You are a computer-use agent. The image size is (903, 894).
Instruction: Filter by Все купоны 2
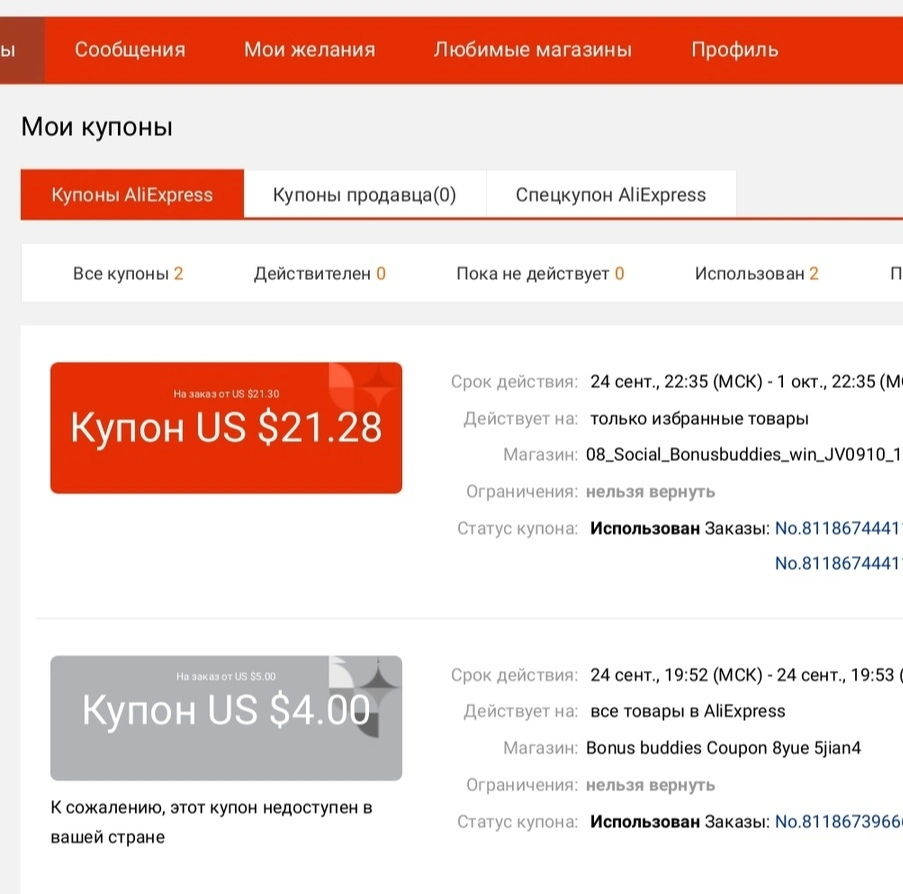tap(128, 273)
